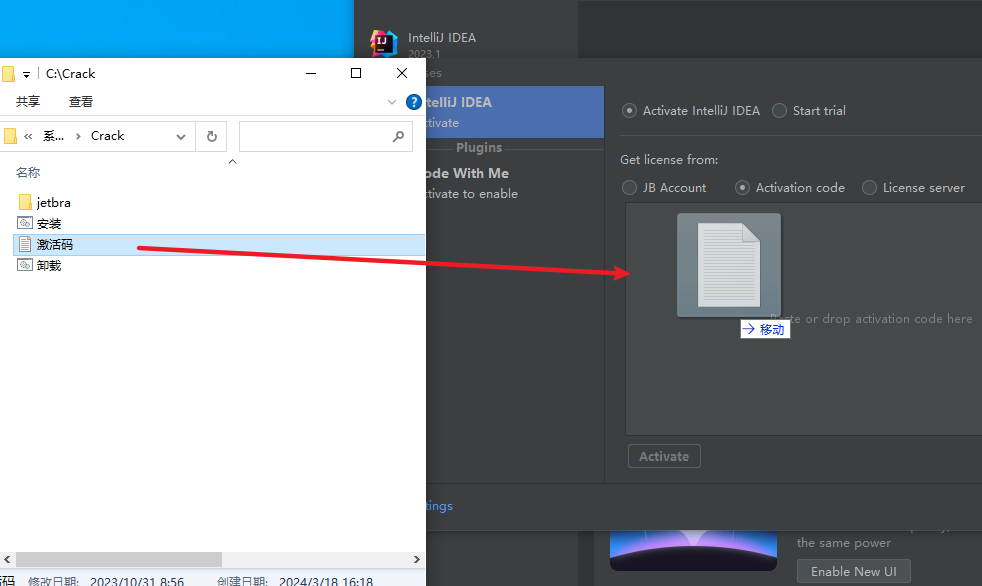Click the file name 激活码
Screen dimensions: 982x586
(55, 244)
